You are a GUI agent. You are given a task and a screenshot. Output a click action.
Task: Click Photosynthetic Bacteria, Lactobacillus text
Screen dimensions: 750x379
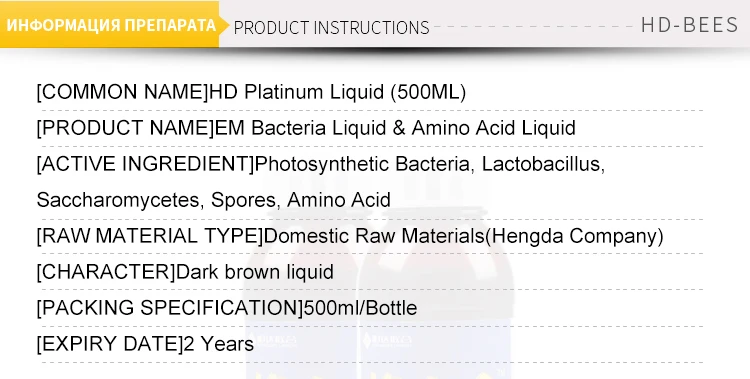430,164
